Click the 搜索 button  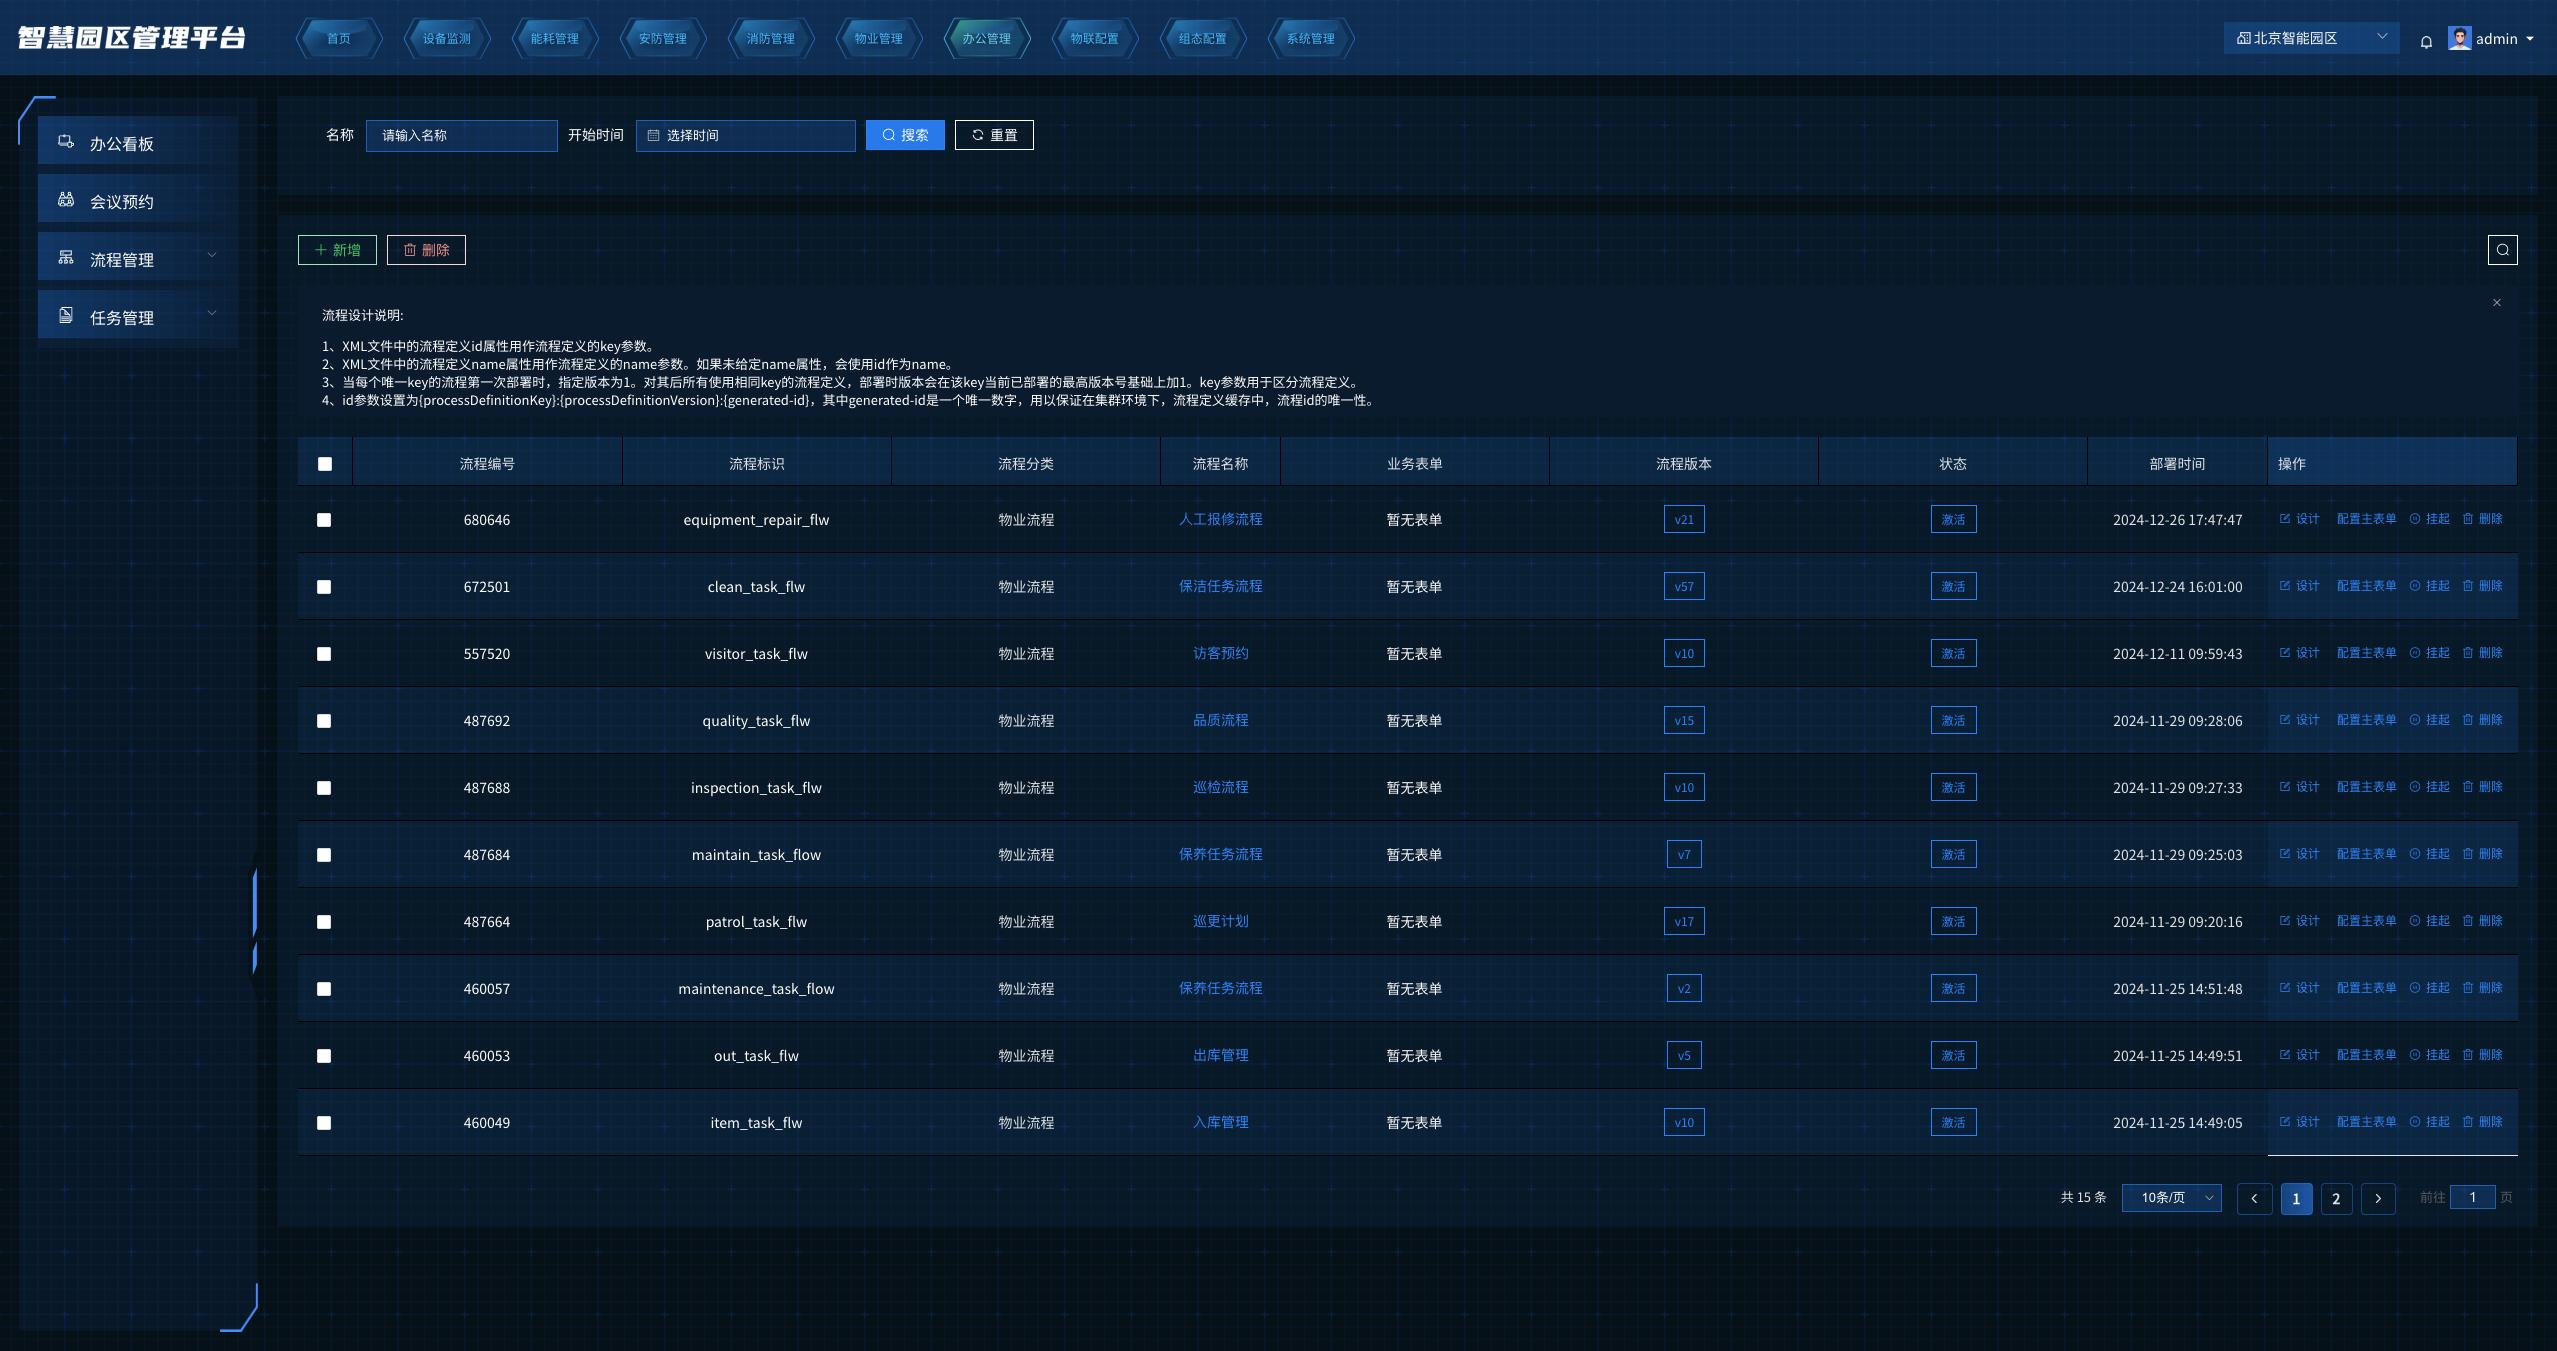click(905, 136)
